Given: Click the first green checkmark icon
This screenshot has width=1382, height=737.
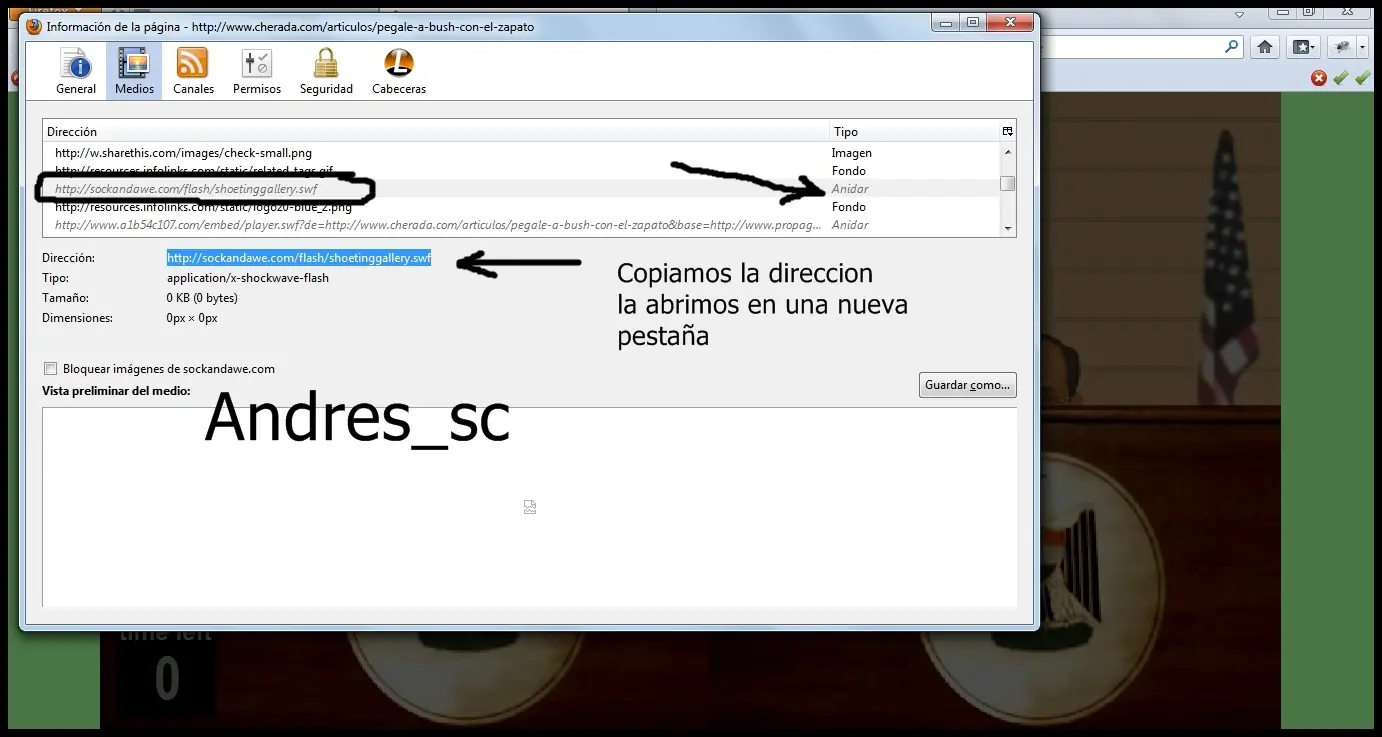Looking at the screenshot, I should (x=1341, y=78).
